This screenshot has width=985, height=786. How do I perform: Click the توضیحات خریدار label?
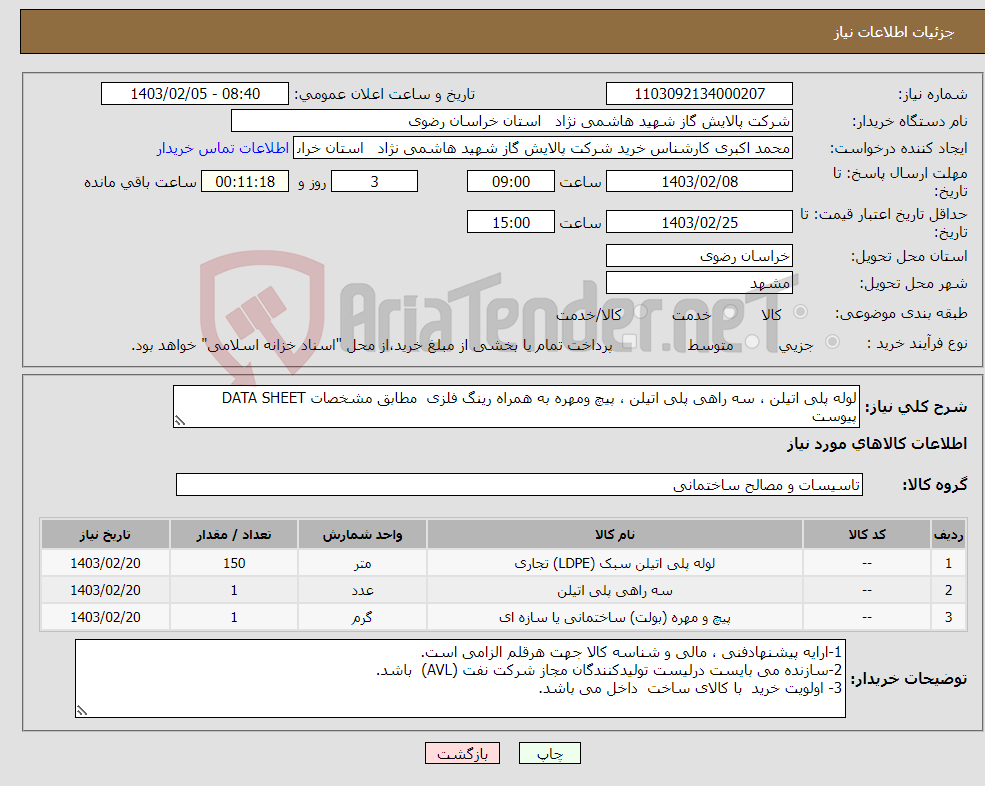coord(908,679)
